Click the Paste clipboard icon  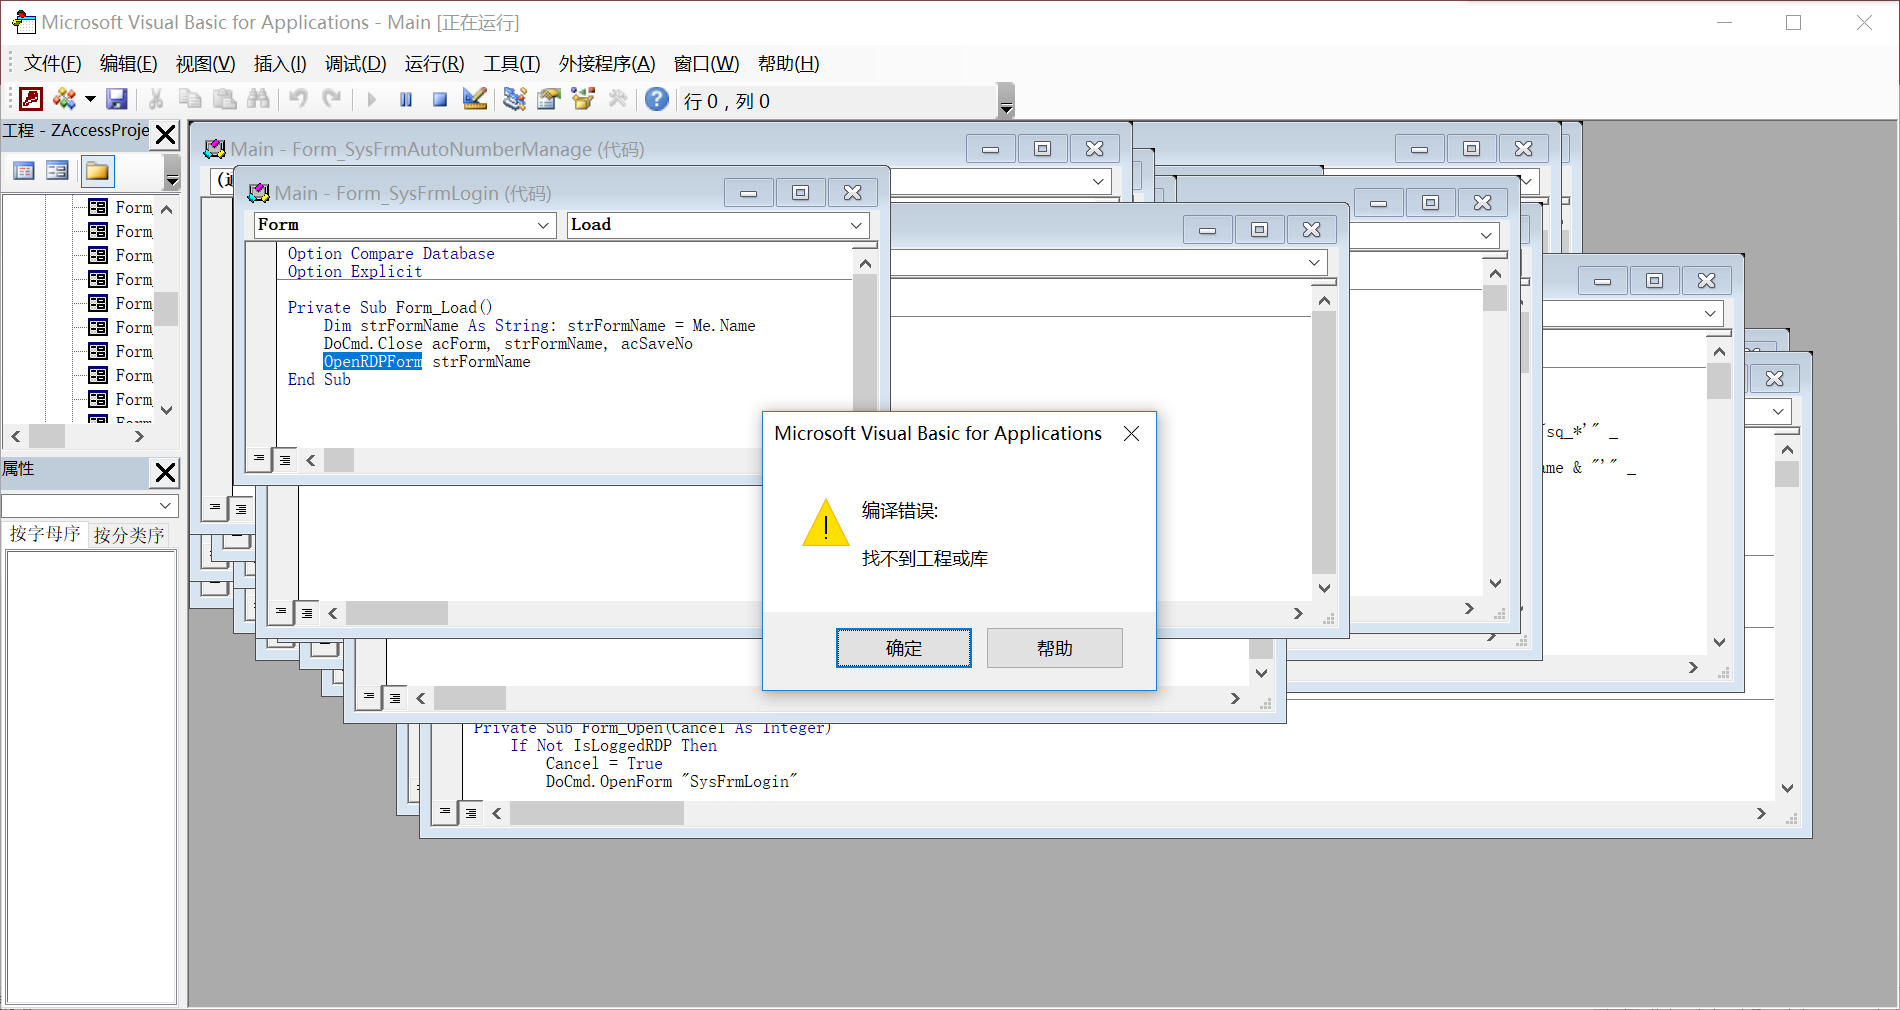(x=225, y=99)
